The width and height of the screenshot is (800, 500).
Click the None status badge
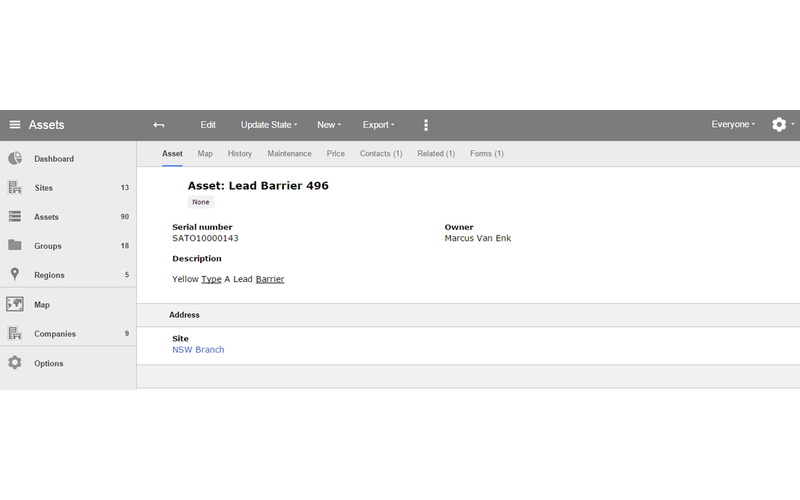(201, 202)
